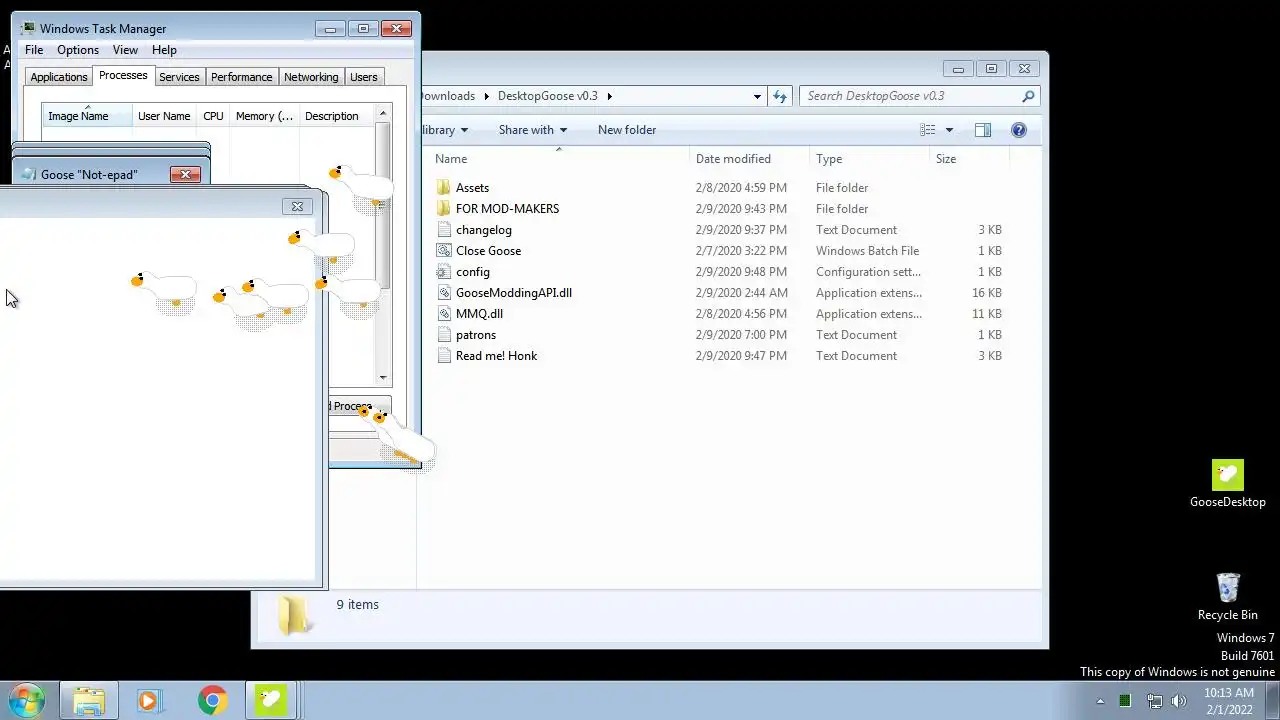Click the Windows Start orb

[x=26, y=700]
